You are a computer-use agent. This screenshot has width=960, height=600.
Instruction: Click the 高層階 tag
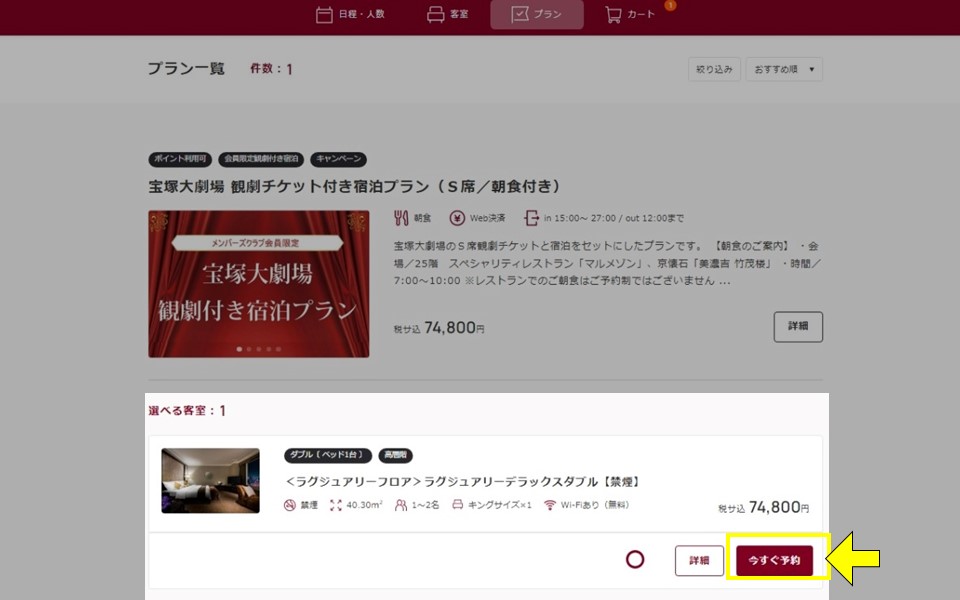pos(396,456)
